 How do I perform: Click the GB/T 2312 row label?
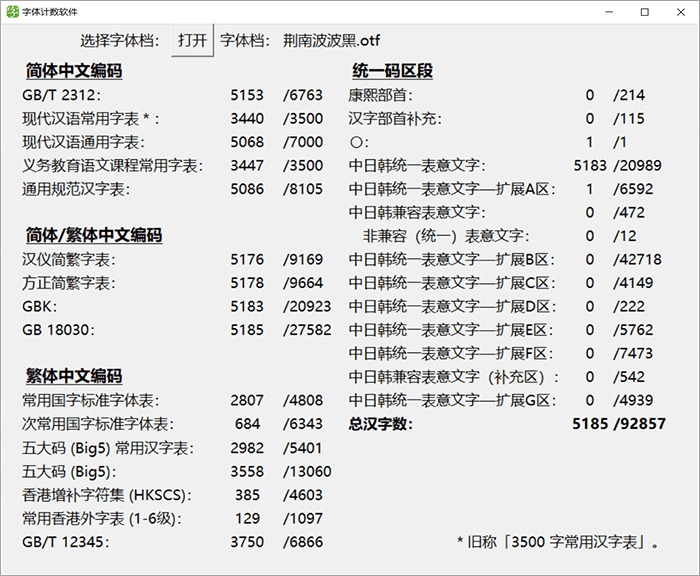(x=62, y=95)
